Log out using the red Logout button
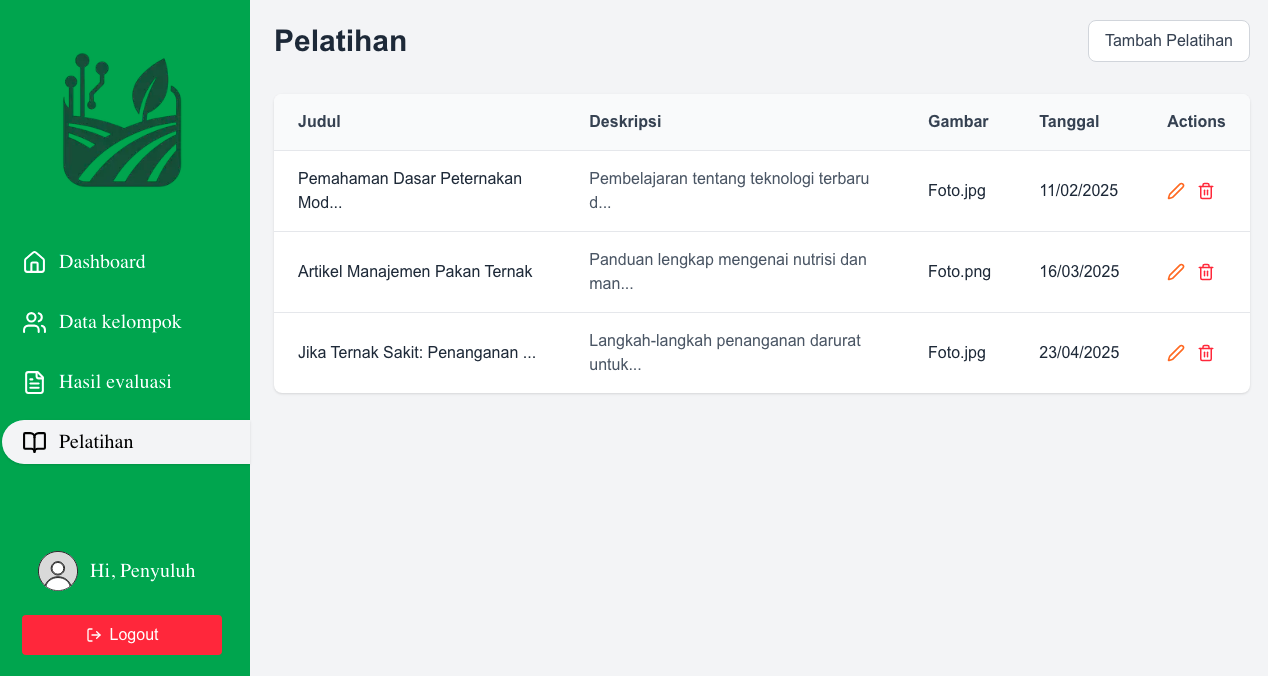This screenshot has width=1268, height=676. pos(122,635)
